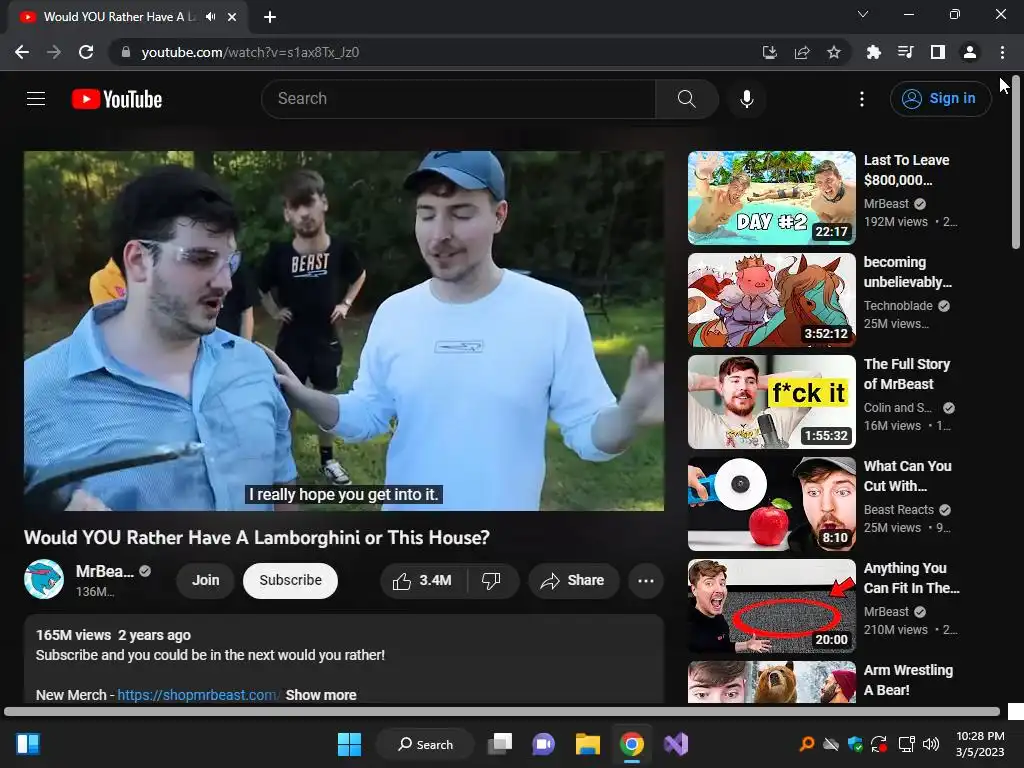
Task: Open Anything You Can Fit In thumbnail
Action: [x=771, y=605]
